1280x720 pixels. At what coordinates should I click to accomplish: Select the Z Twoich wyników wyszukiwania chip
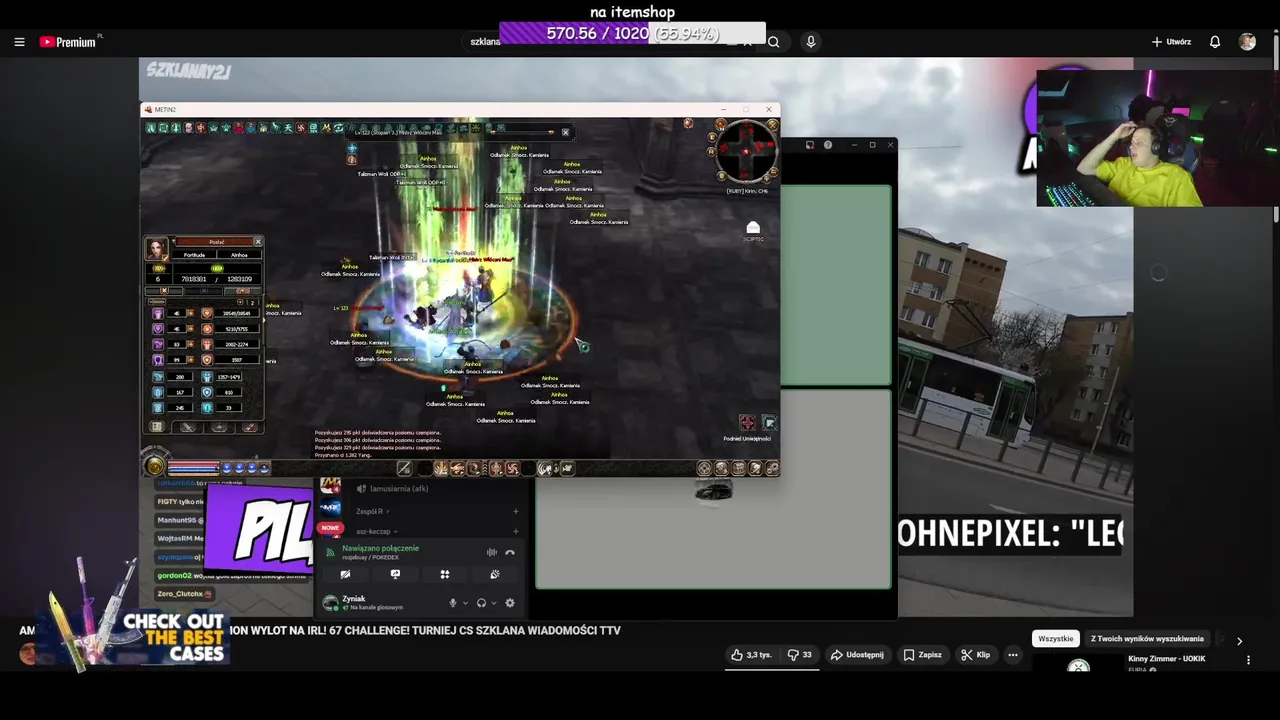pos(1147,639)
